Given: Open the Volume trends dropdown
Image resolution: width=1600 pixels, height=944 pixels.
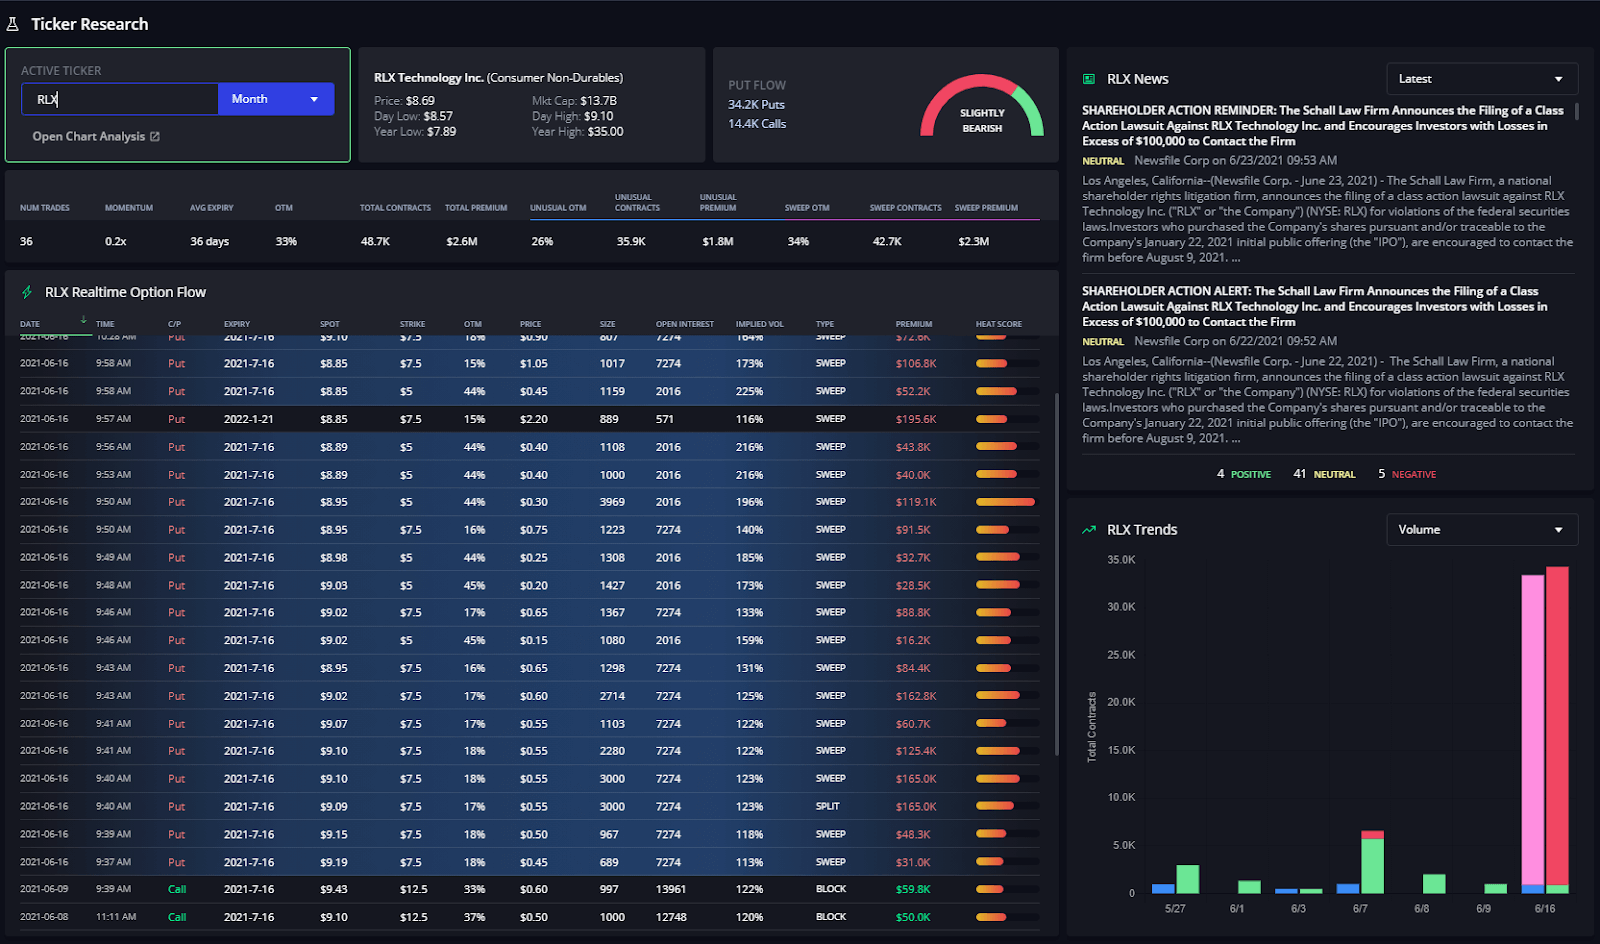Looking at the screenshot, I should [x=1482, y=530].
